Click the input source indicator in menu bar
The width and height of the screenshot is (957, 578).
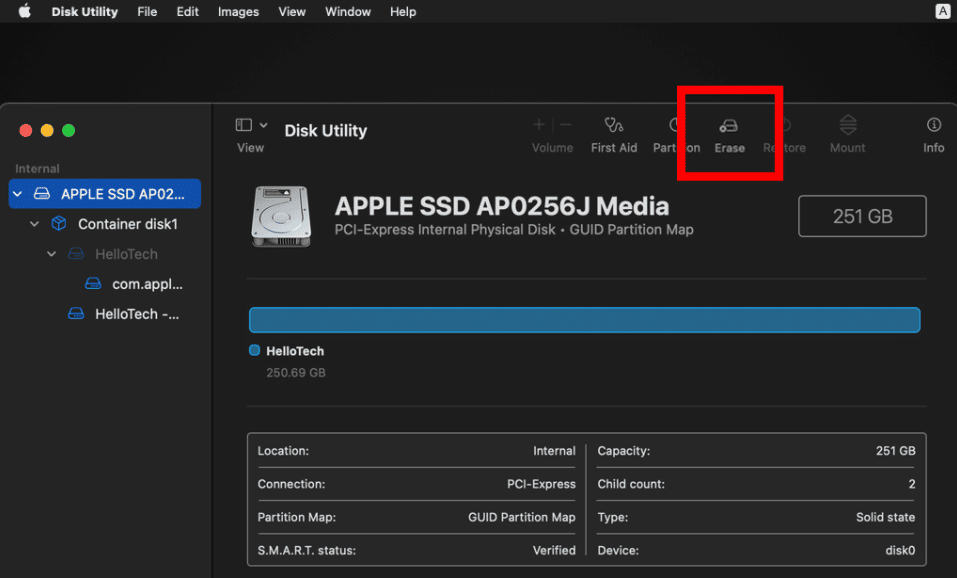pos(942,11)
